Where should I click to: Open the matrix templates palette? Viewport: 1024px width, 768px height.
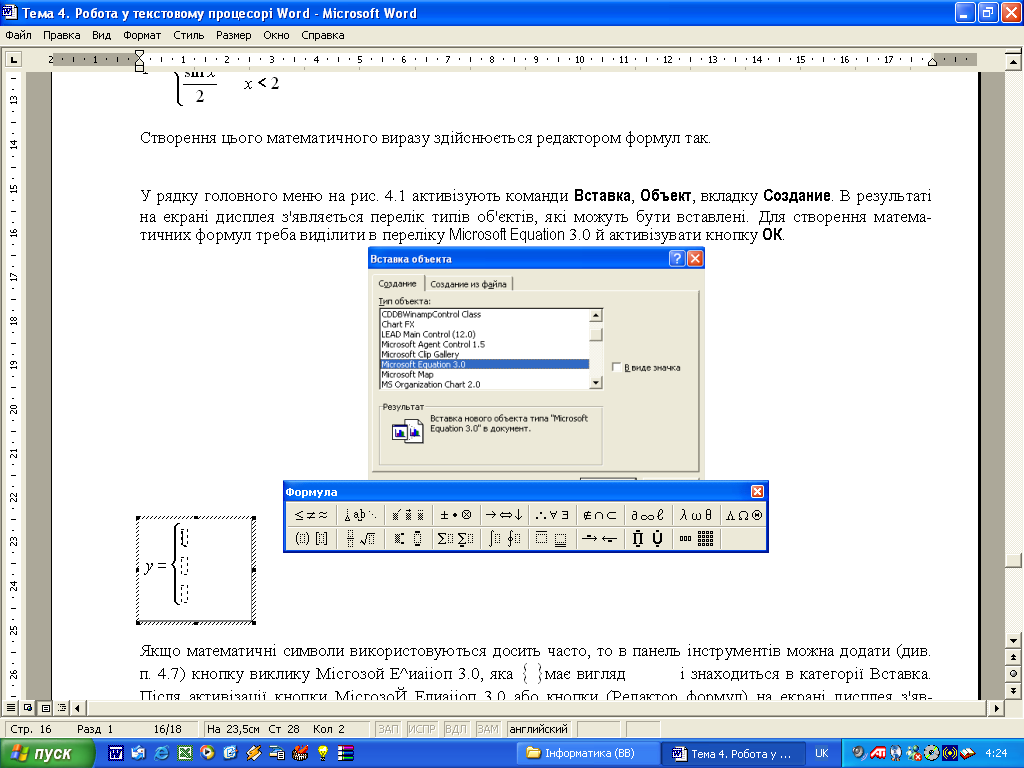coord(696,539)
